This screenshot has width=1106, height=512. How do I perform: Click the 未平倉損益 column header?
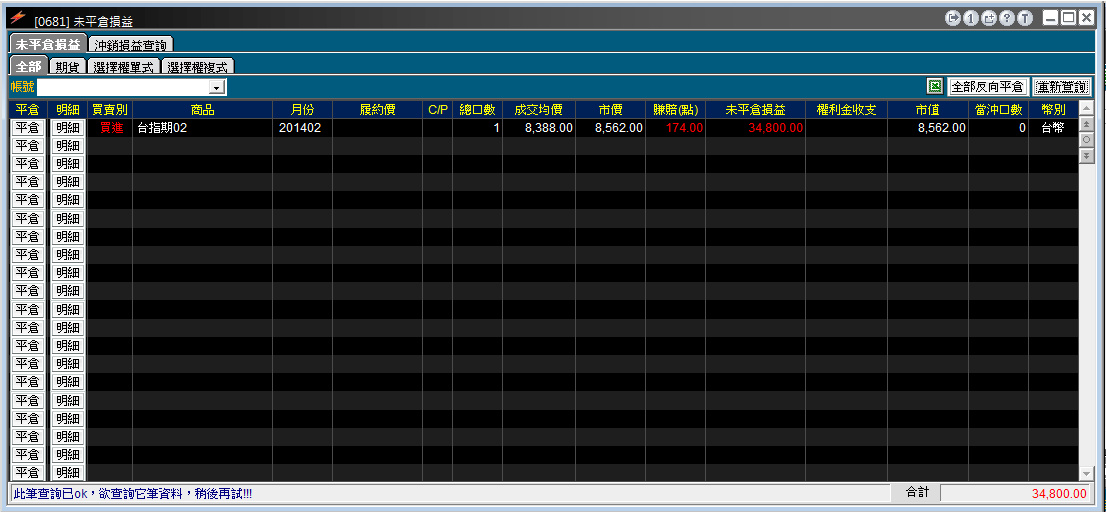tap(755, 110)
